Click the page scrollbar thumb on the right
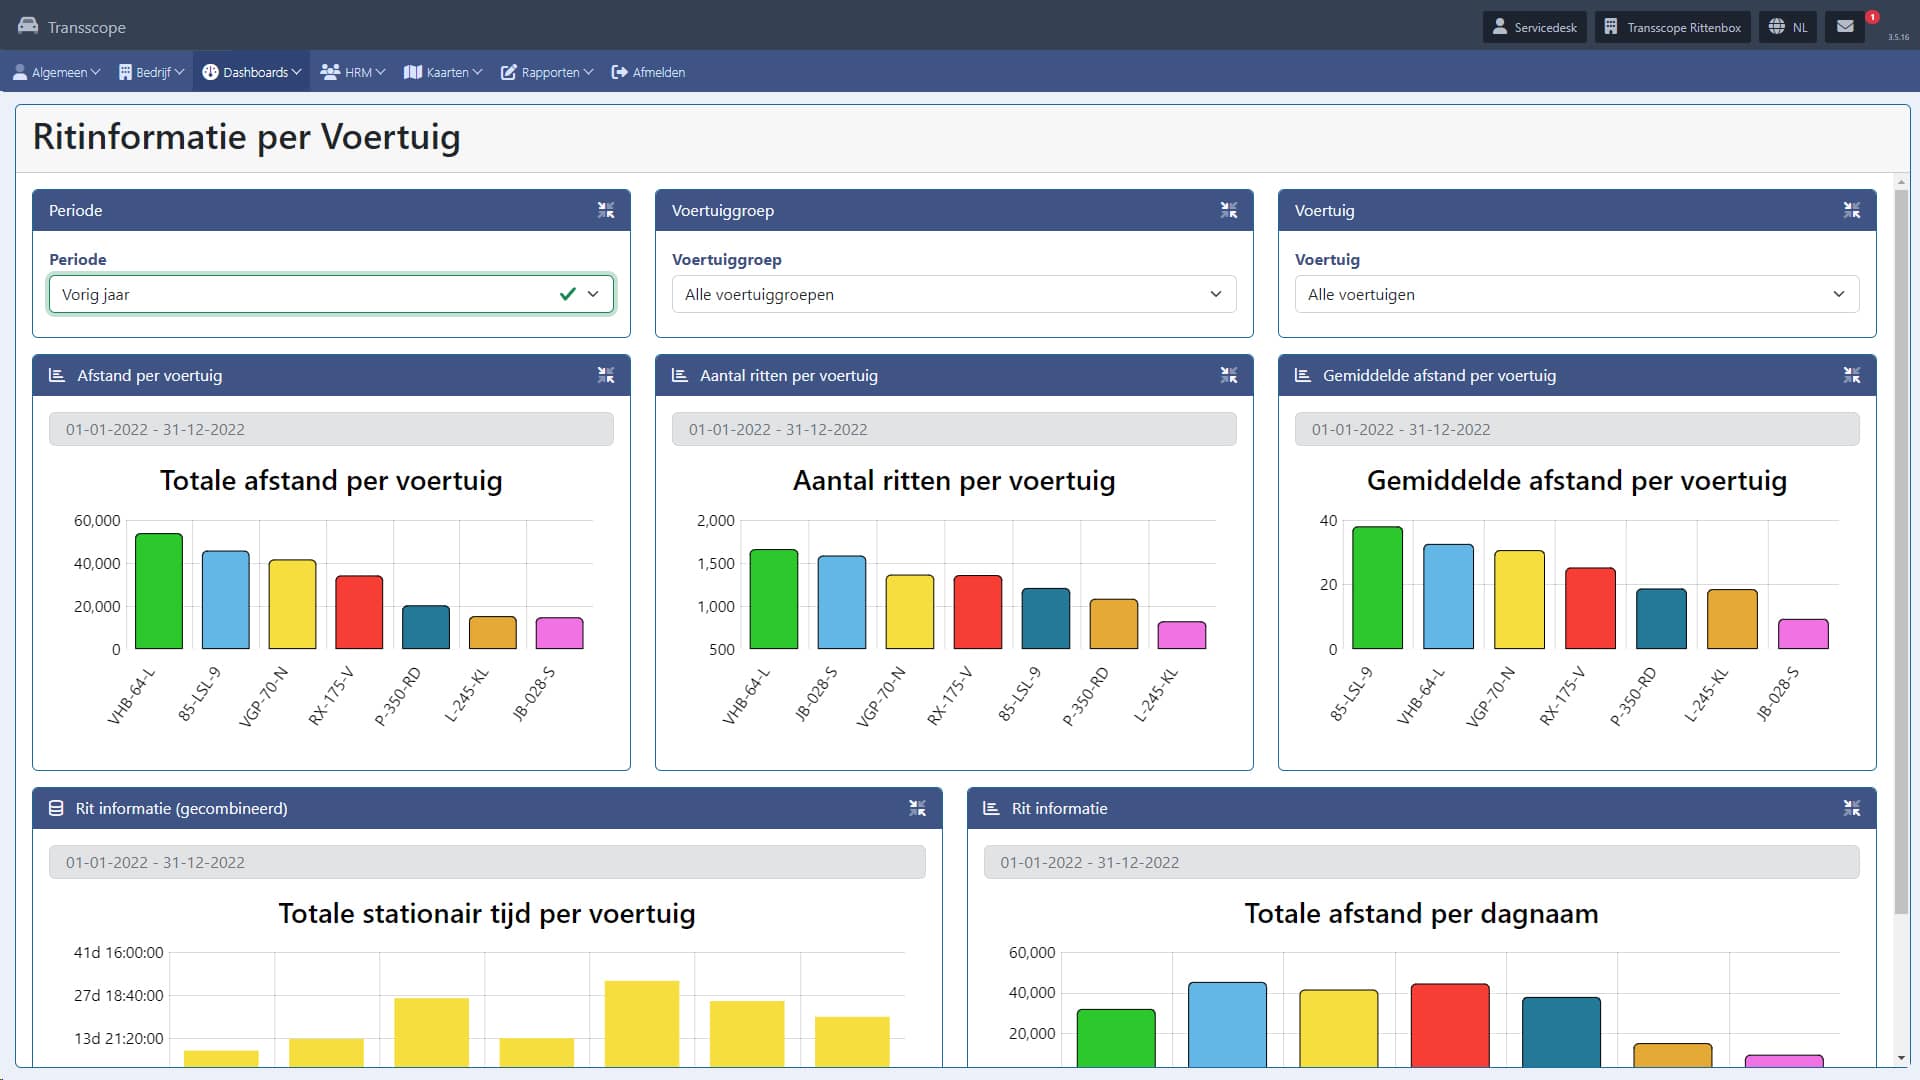 click(1901, 550)
